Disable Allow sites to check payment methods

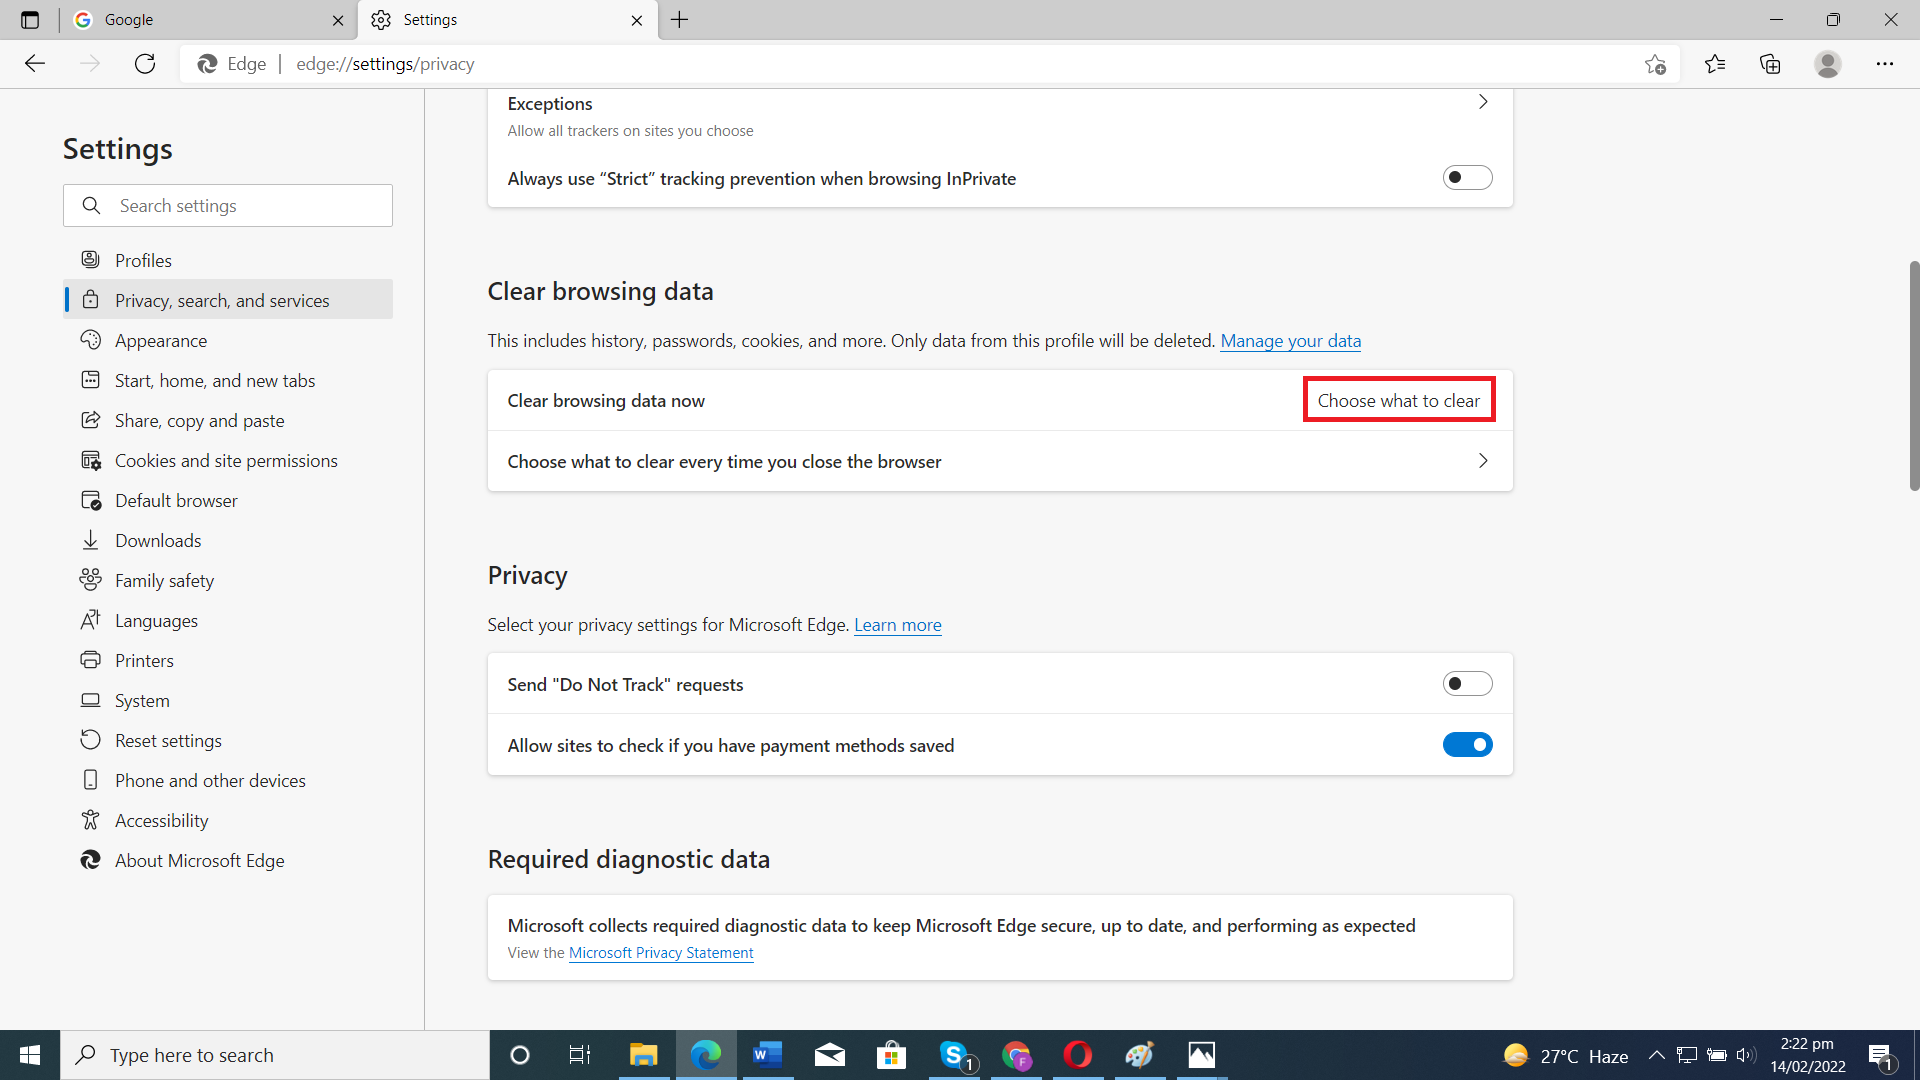click(1468, 745)
